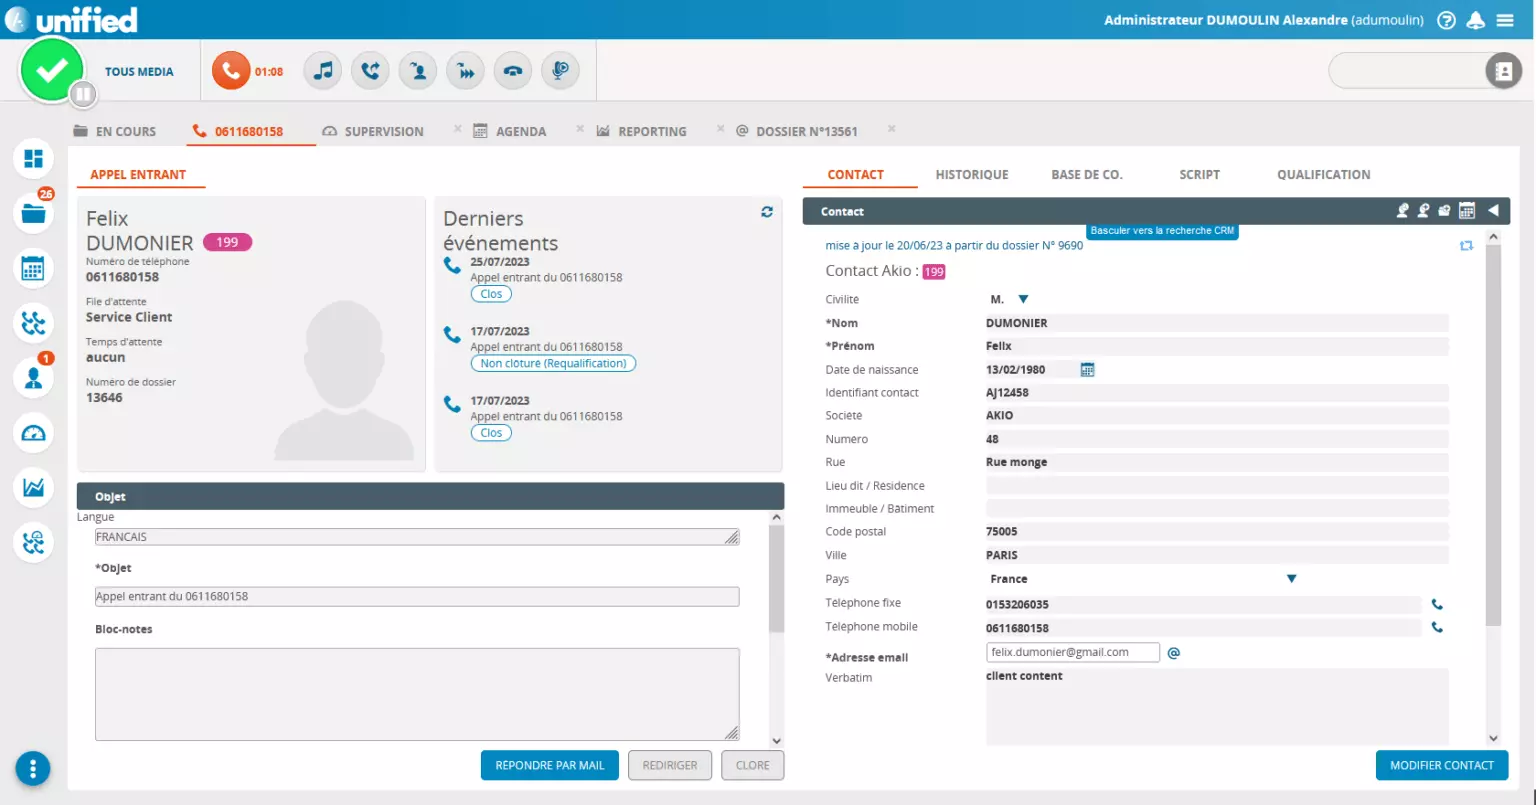Screen dimensions: 1536x805
Task: Open the Civilité dropdown
Action: [1023, 299]
